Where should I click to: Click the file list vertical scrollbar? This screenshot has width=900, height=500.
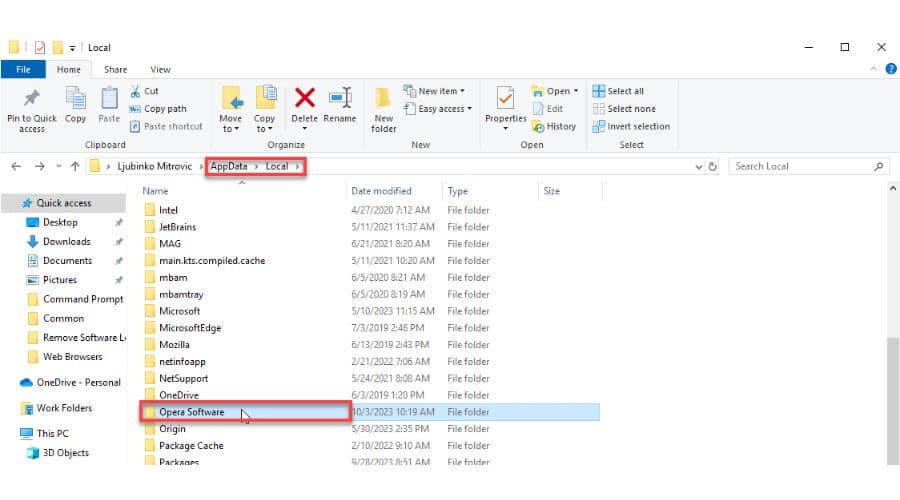(893, 400)
